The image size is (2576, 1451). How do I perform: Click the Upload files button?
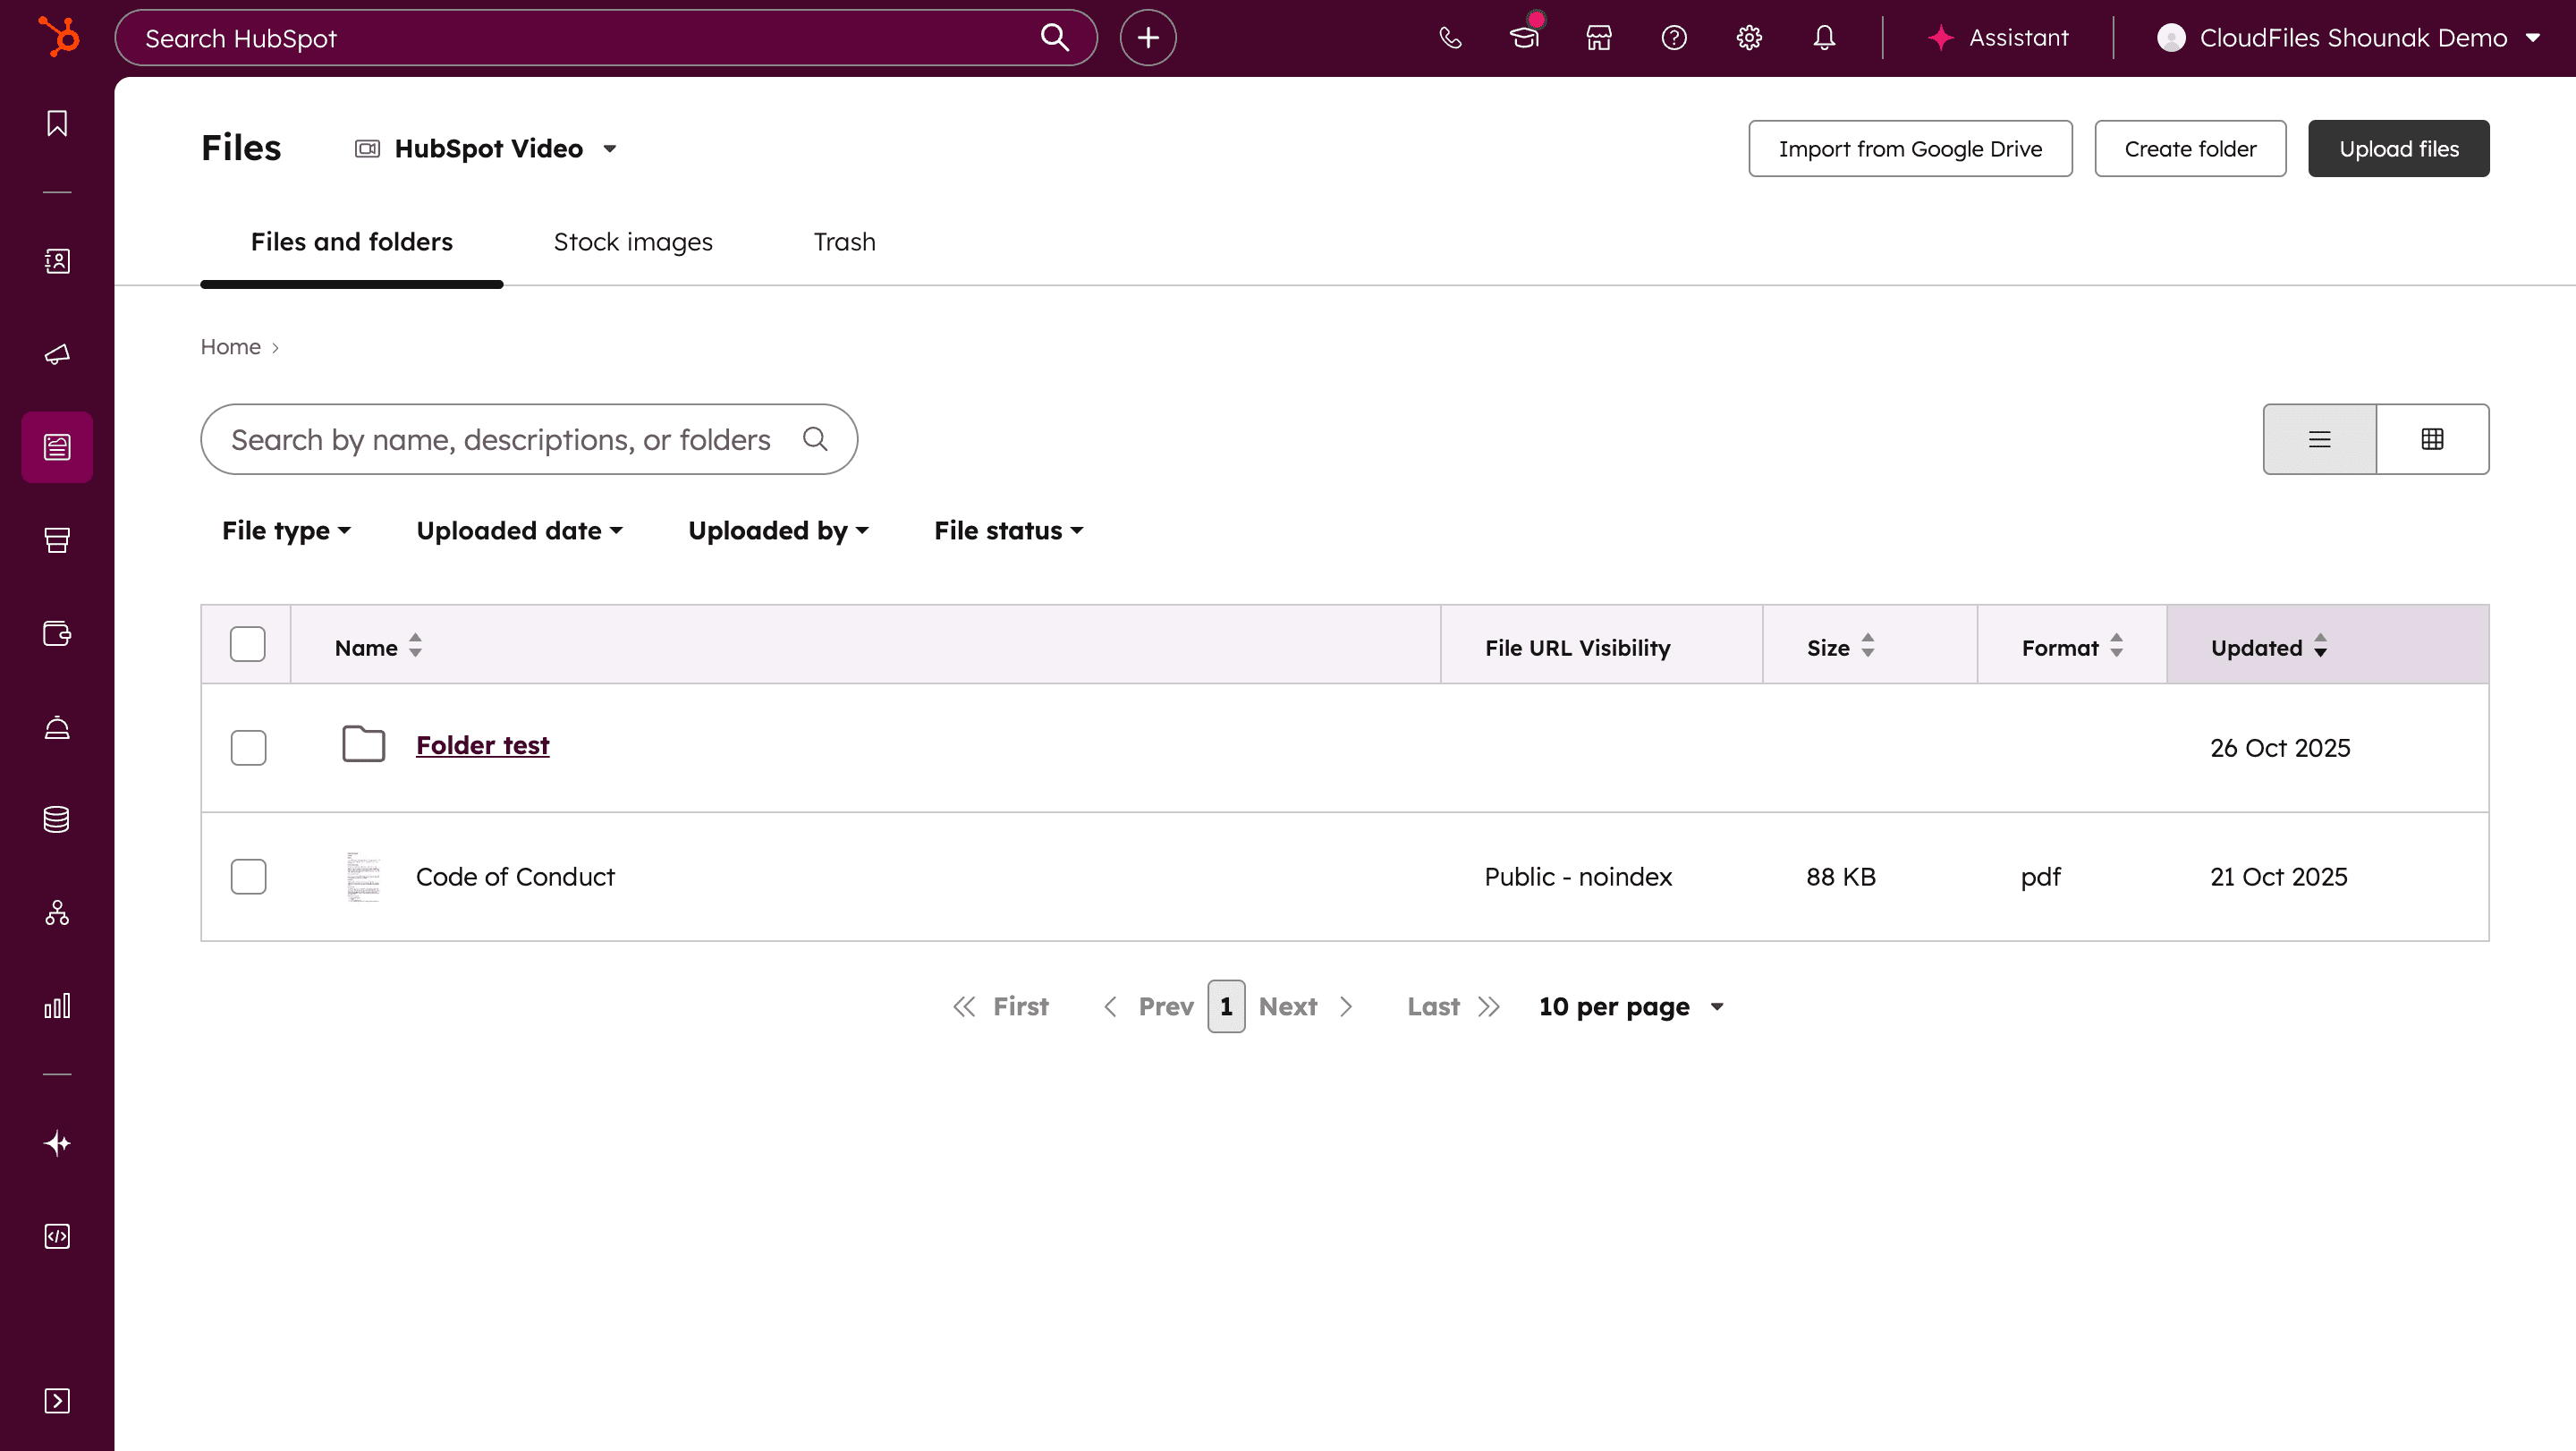pos(2398,149)
